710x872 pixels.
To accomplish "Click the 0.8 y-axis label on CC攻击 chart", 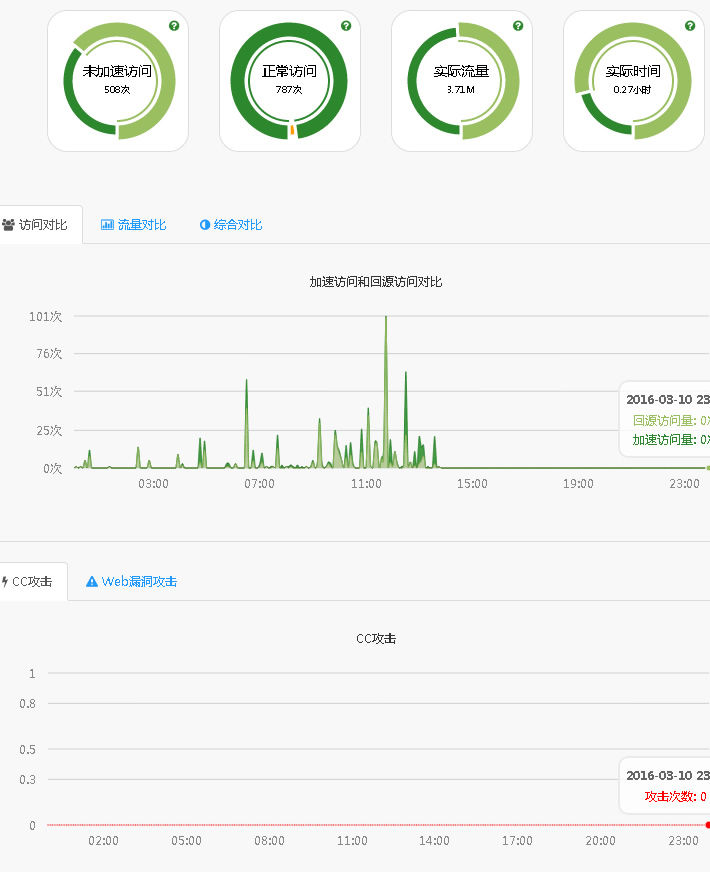I will point(28,703).
